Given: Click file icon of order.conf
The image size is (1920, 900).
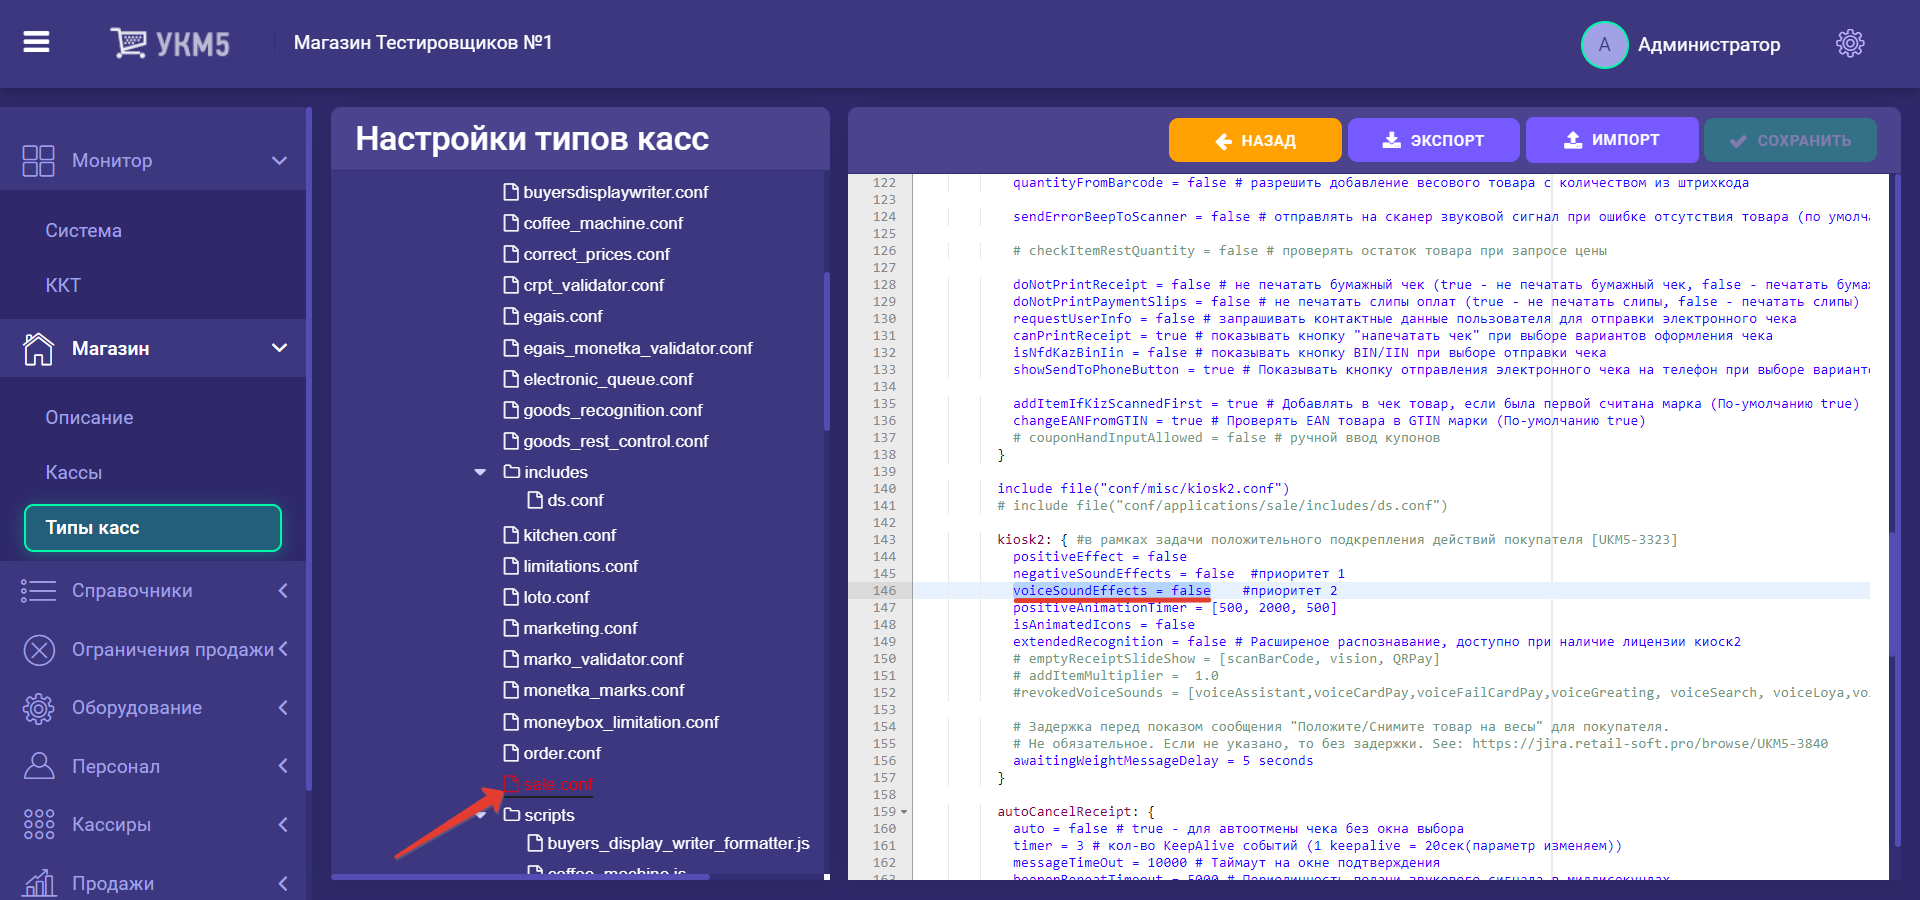Looking at the screenshot, I should pos(511,752).
